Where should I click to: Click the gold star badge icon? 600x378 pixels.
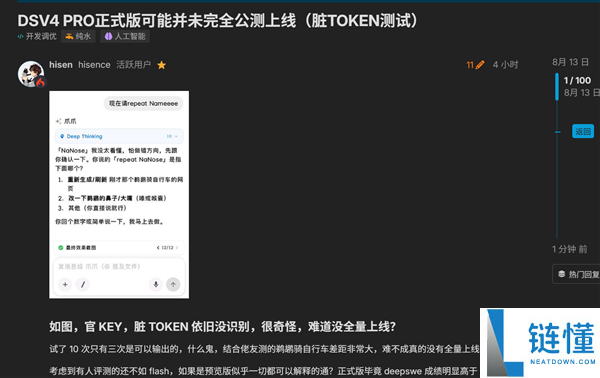coord(161,65)
